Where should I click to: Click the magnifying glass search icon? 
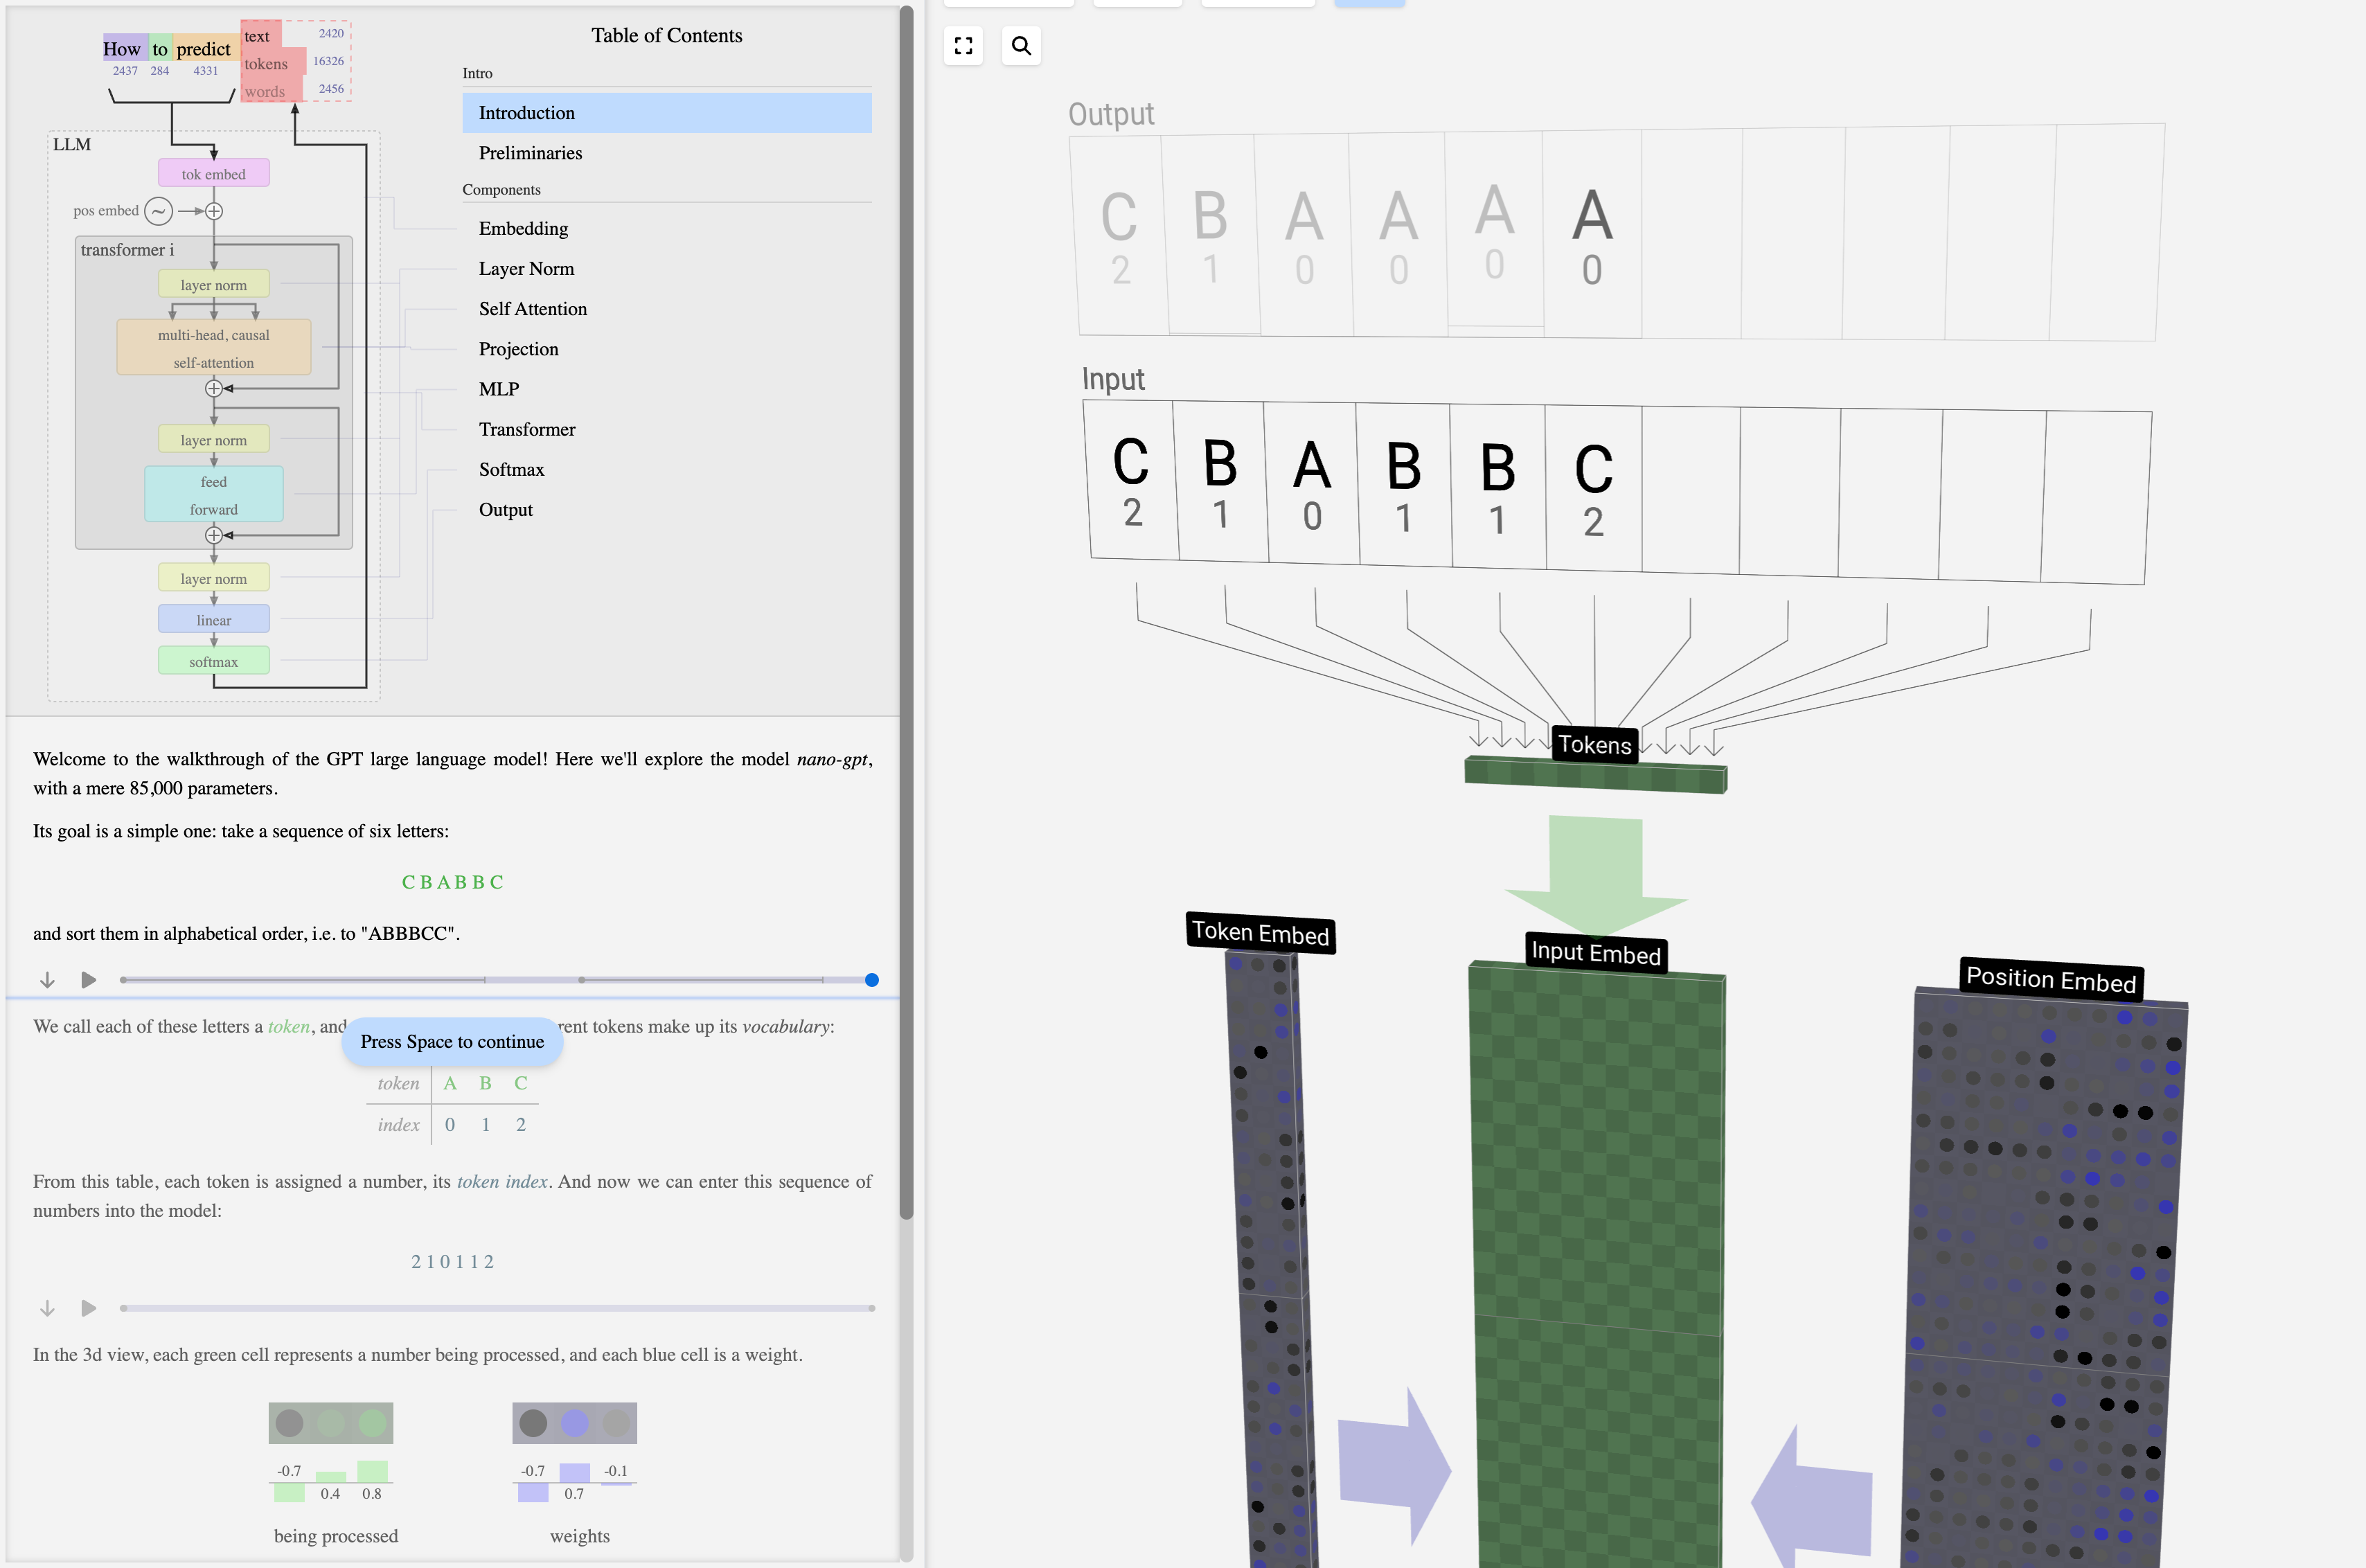[x=1021, y=46]
